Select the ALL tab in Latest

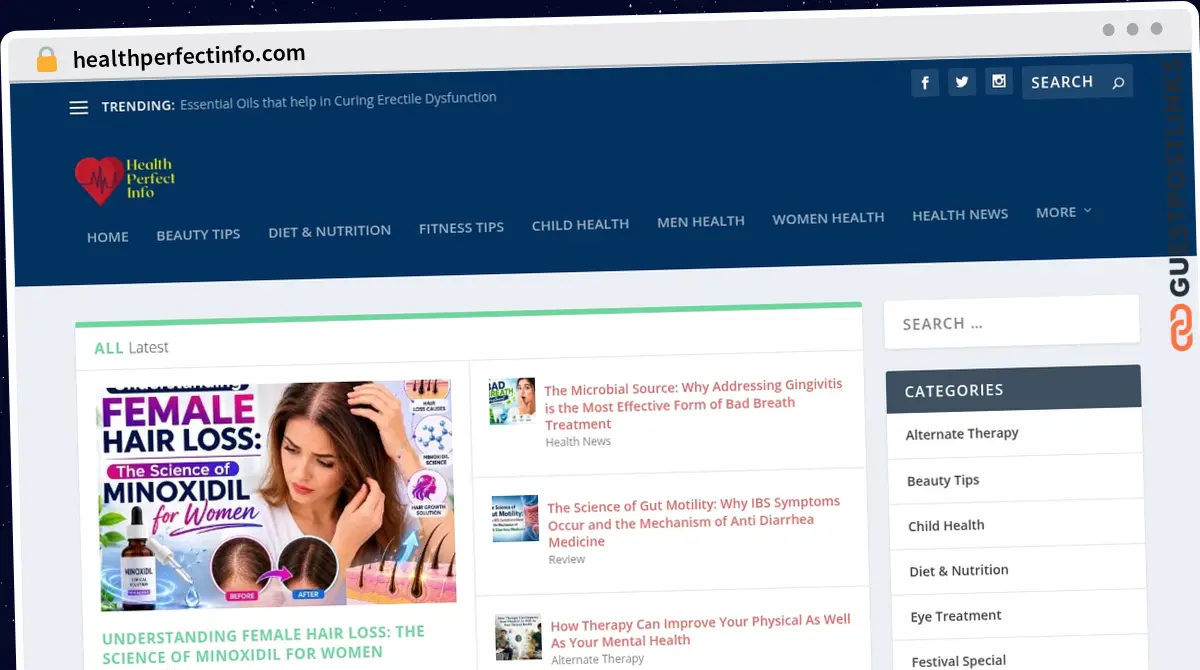tap(109, 348)
